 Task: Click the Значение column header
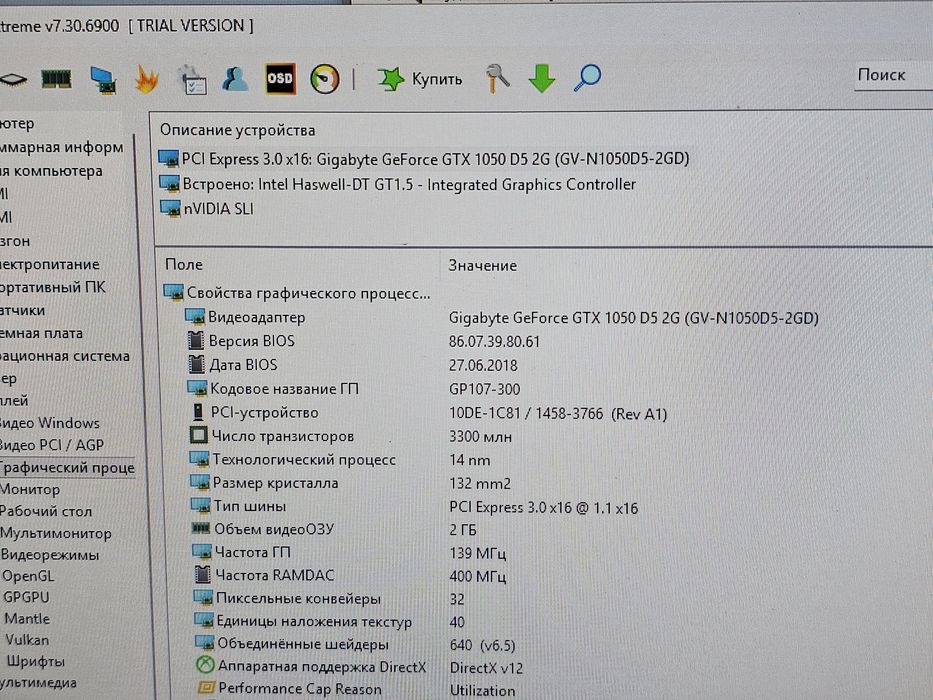click(483, 265)
